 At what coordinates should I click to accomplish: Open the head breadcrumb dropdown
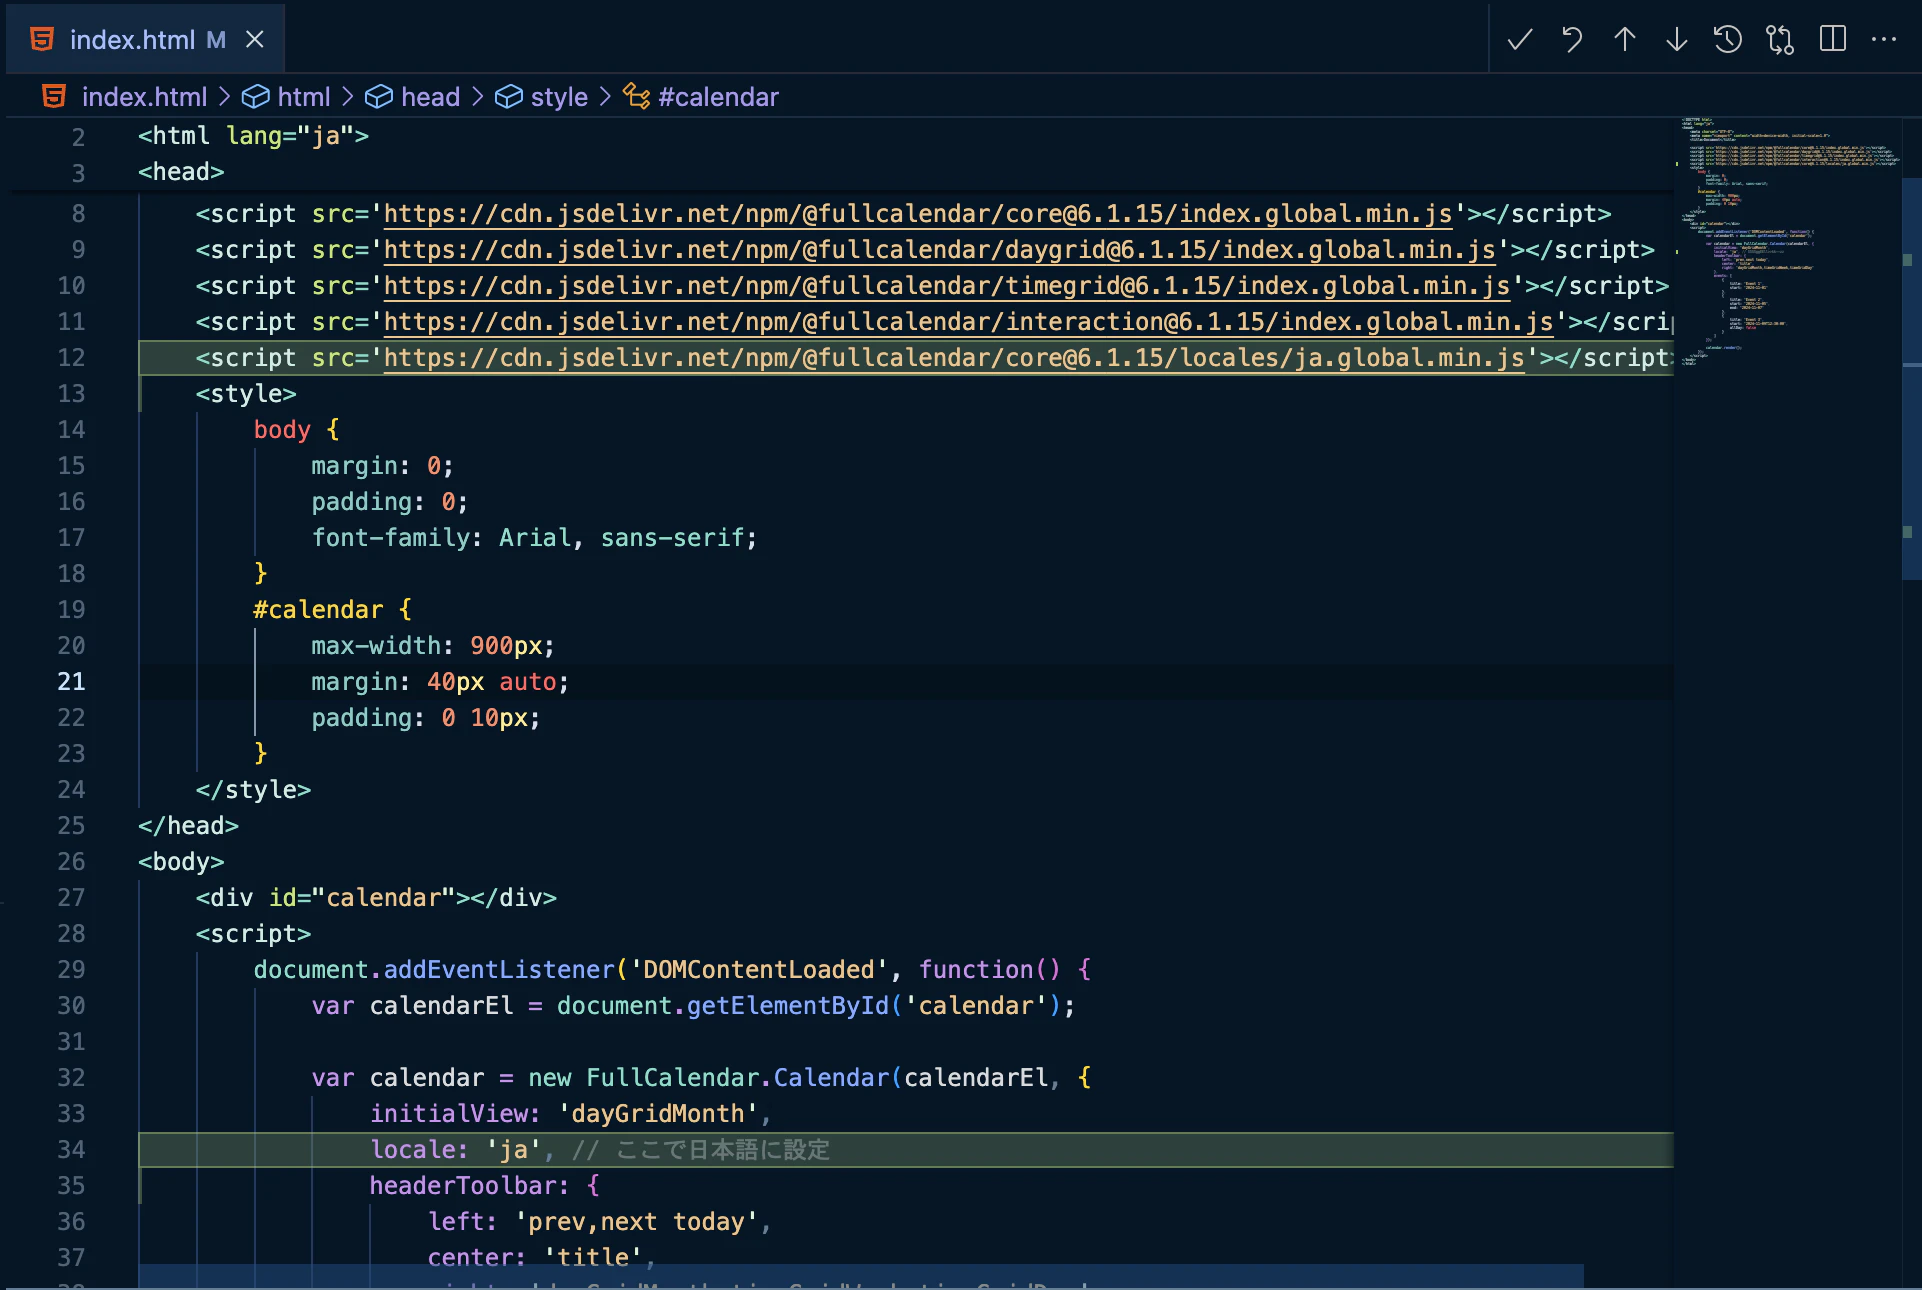click(430, 97)
